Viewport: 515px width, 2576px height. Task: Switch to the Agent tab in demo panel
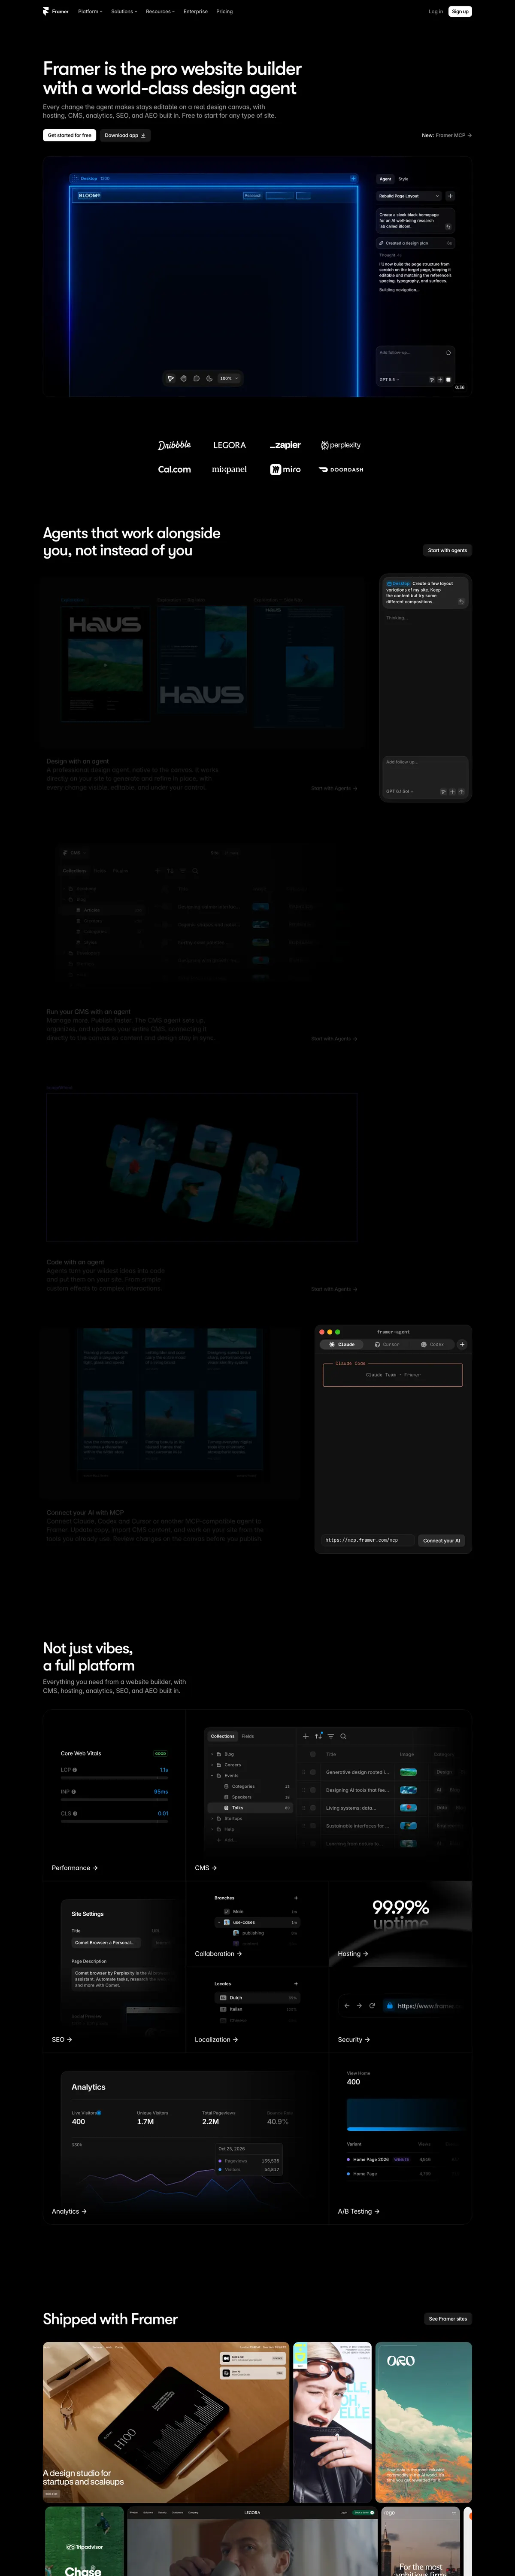(385, 179)
